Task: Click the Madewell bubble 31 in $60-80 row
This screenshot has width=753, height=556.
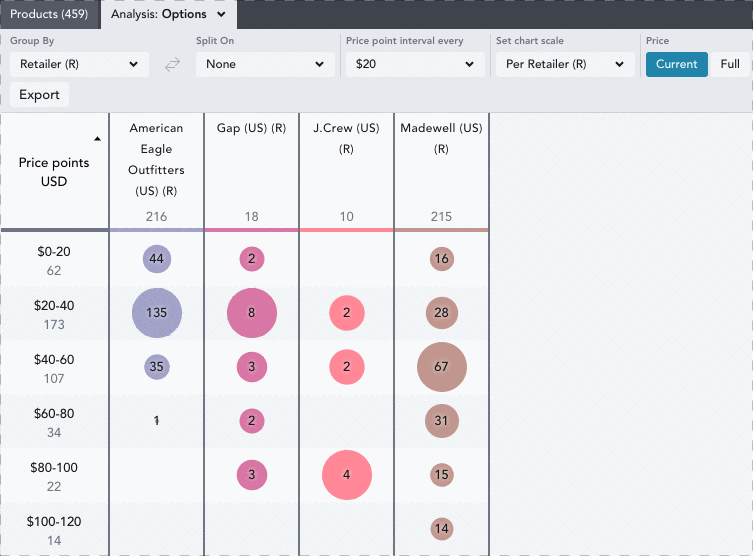Action: point(442,421)
